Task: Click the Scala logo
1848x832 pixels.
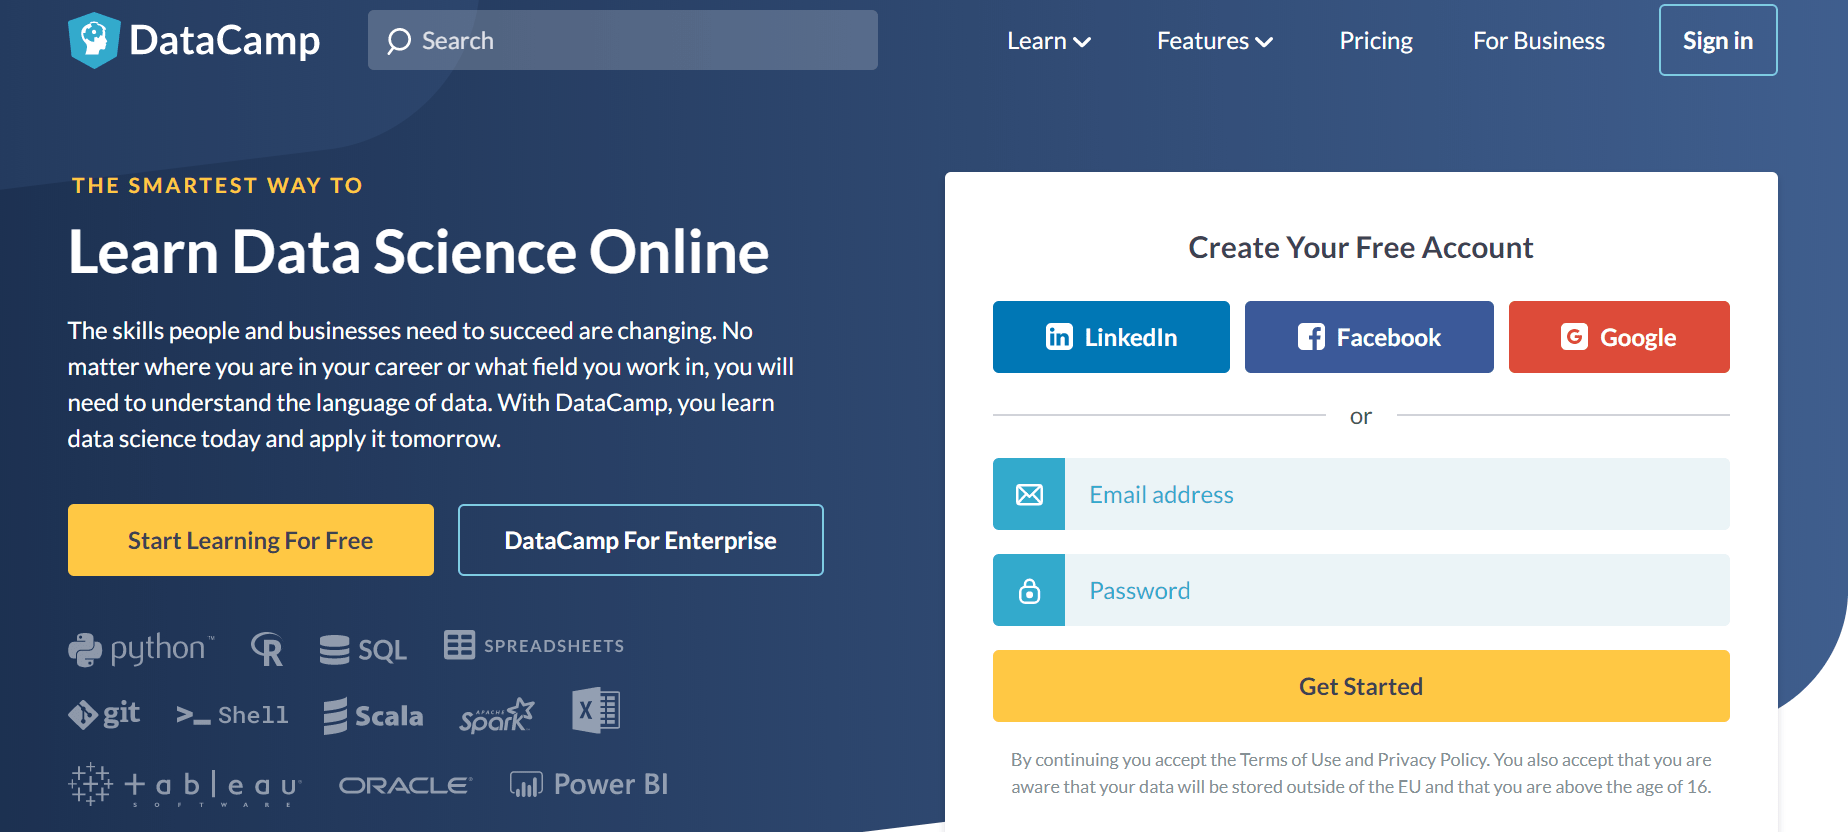Action: coord(373,716)
